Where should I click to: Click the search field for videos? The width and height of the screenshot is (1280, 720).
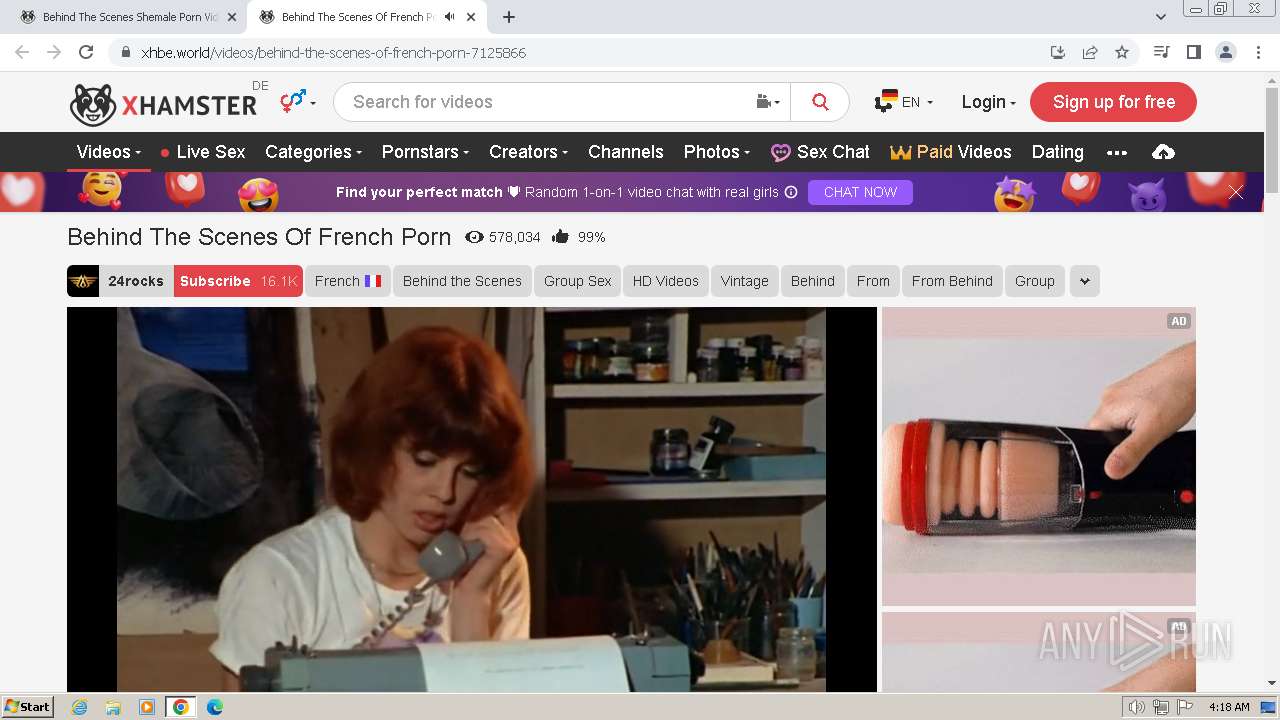(x=545, y=102)
